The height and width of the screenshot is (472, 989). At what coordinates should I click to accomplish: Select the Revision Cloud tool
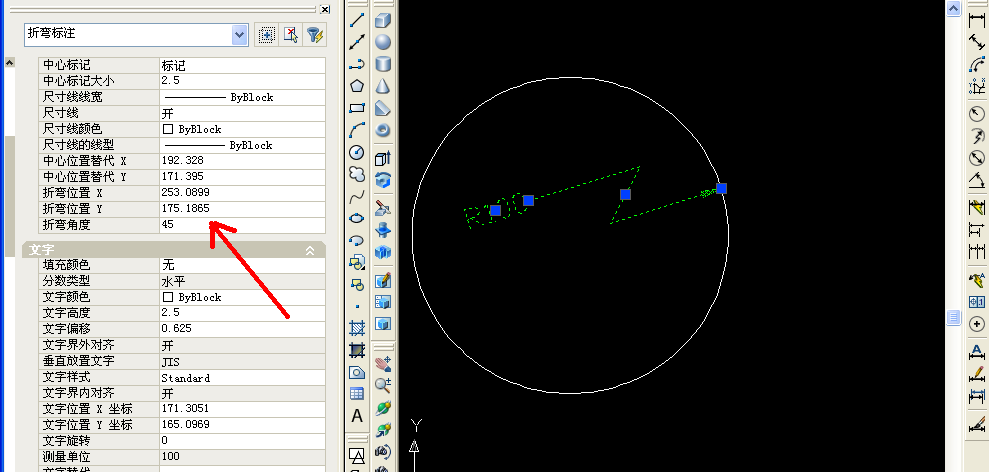click(x=357, y=174)
